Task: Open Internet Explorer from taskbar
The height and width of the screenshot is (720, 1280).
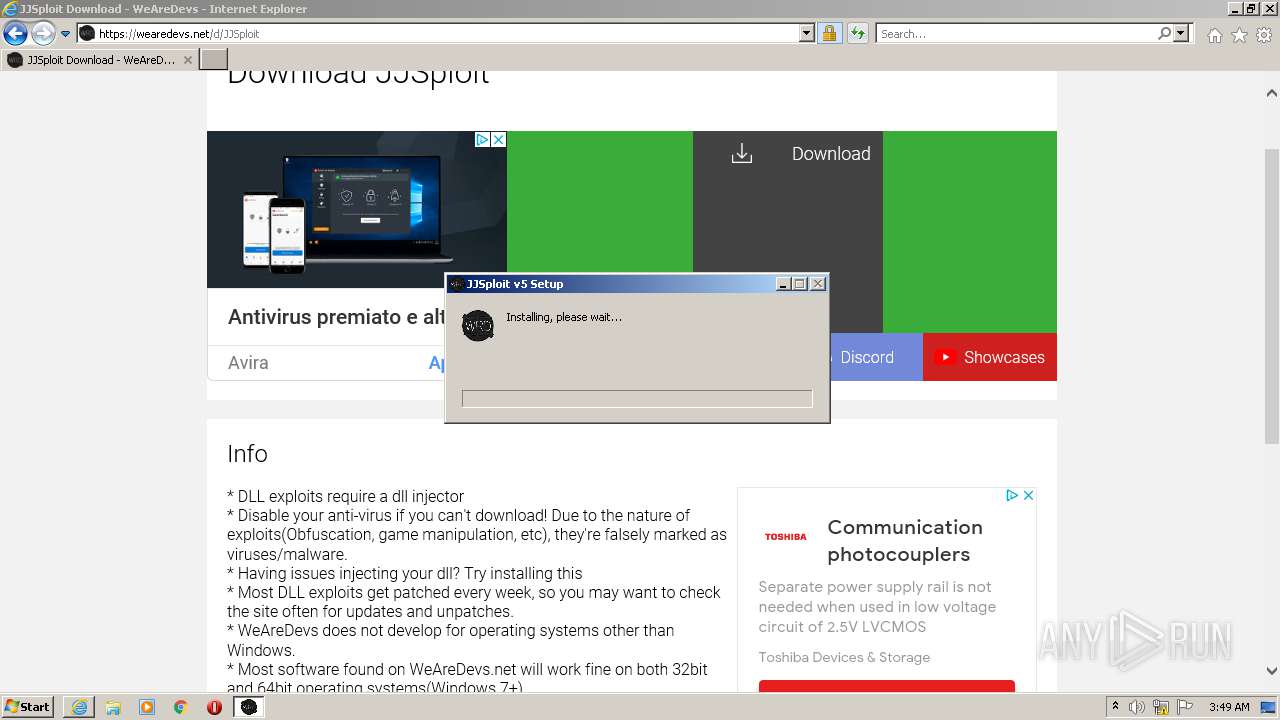Action: coord(79,707)
